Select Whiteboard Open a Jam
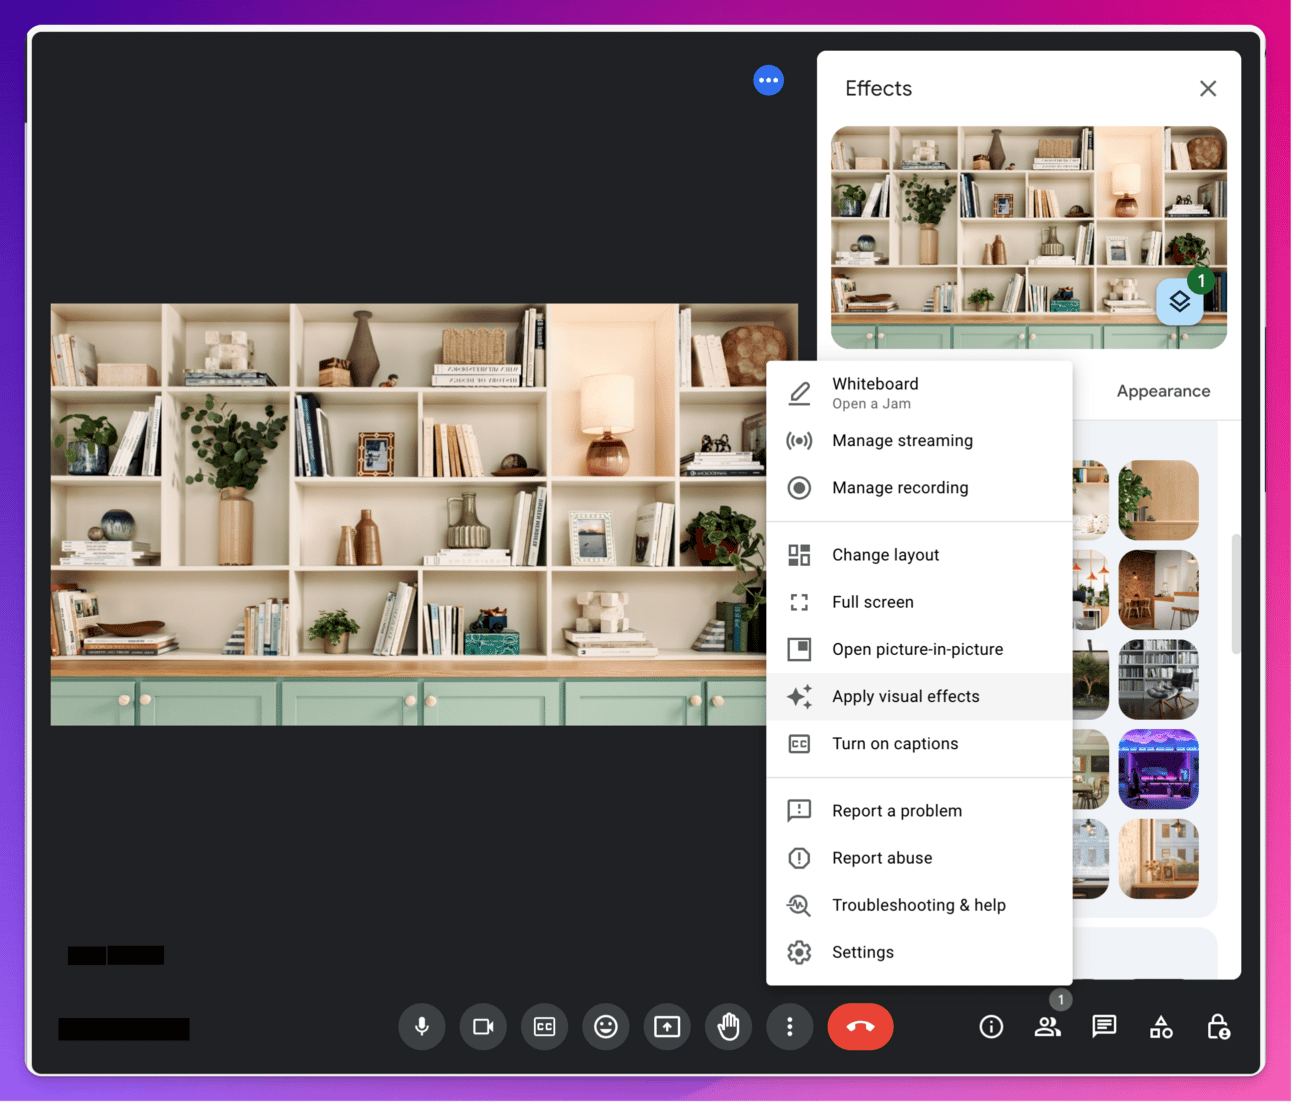This screenshot has width=1292, height=1102. [919, 393]
